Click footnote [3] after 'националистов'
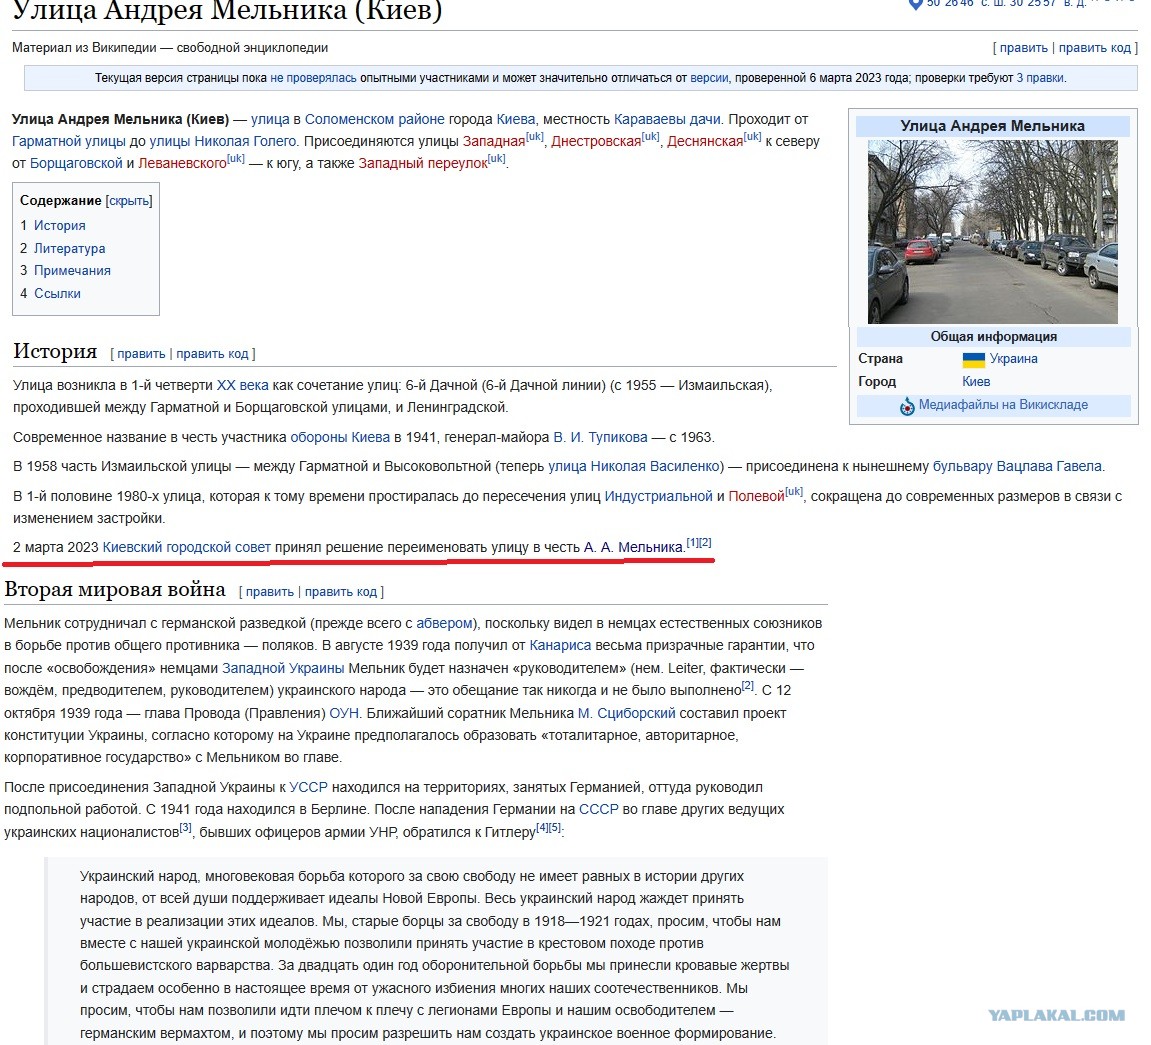Screen dimensions: 1151x1045 [x=186, y=827]
